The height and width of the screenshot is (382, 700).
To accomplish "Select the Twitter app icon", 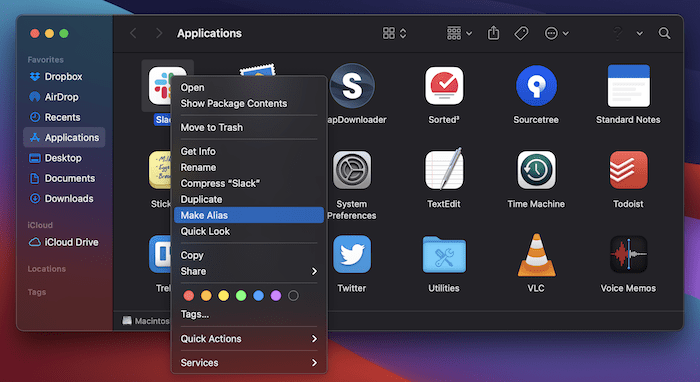I will click(352, 254).
